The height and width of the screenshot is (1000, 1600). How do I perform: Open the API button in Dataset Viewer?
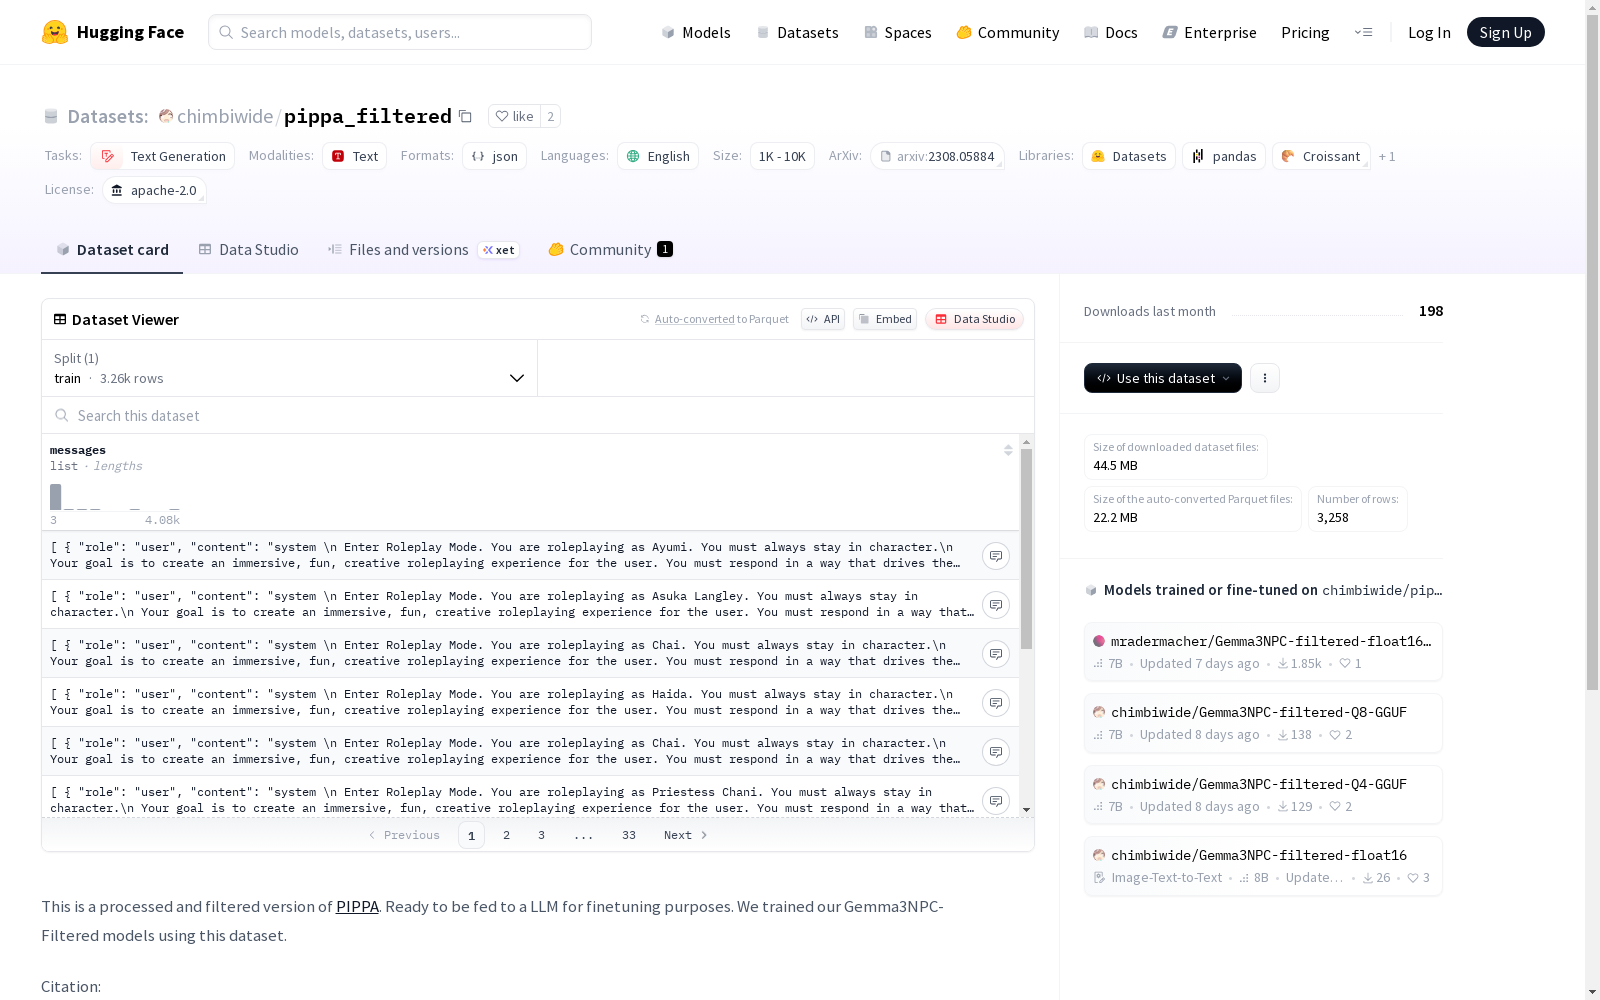[x=823, y=319]
